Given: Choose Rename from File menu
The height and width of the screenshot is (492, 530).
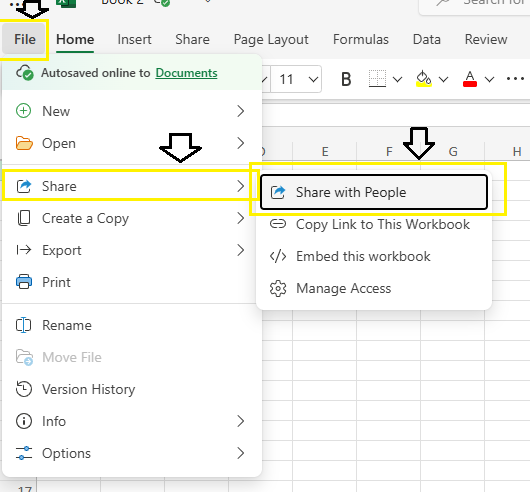Looking at the screenshot, I should (132, 325).
